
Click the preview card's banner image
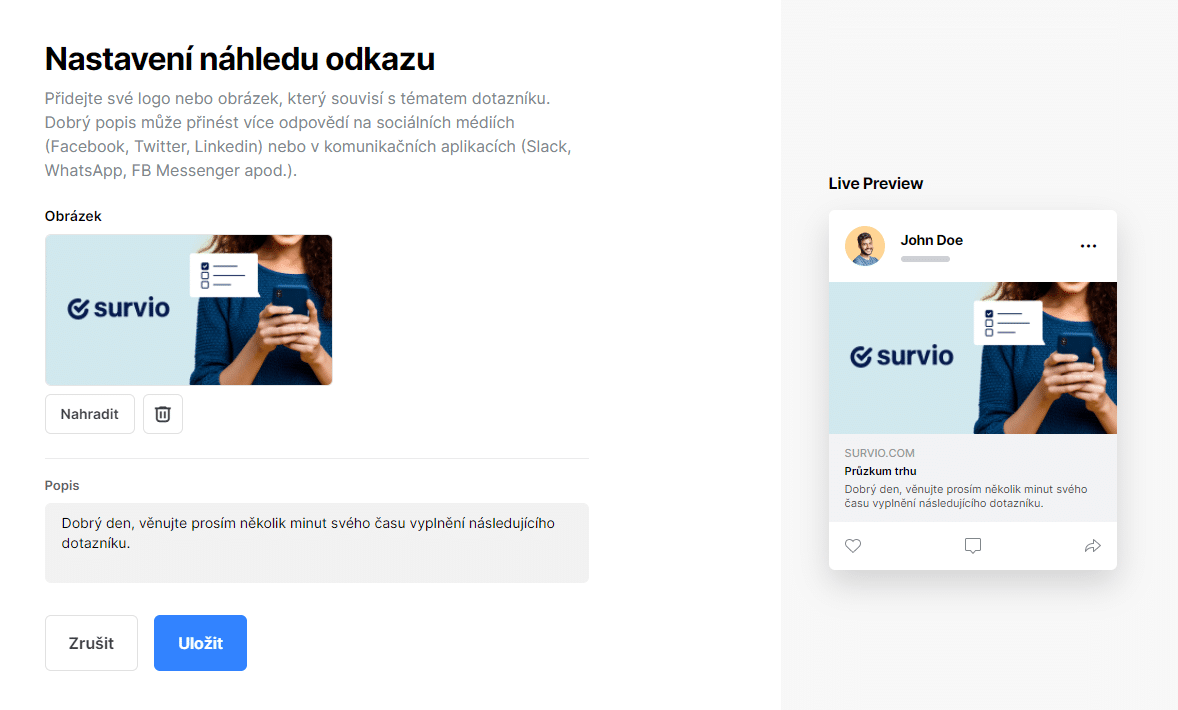click(973, 358)
